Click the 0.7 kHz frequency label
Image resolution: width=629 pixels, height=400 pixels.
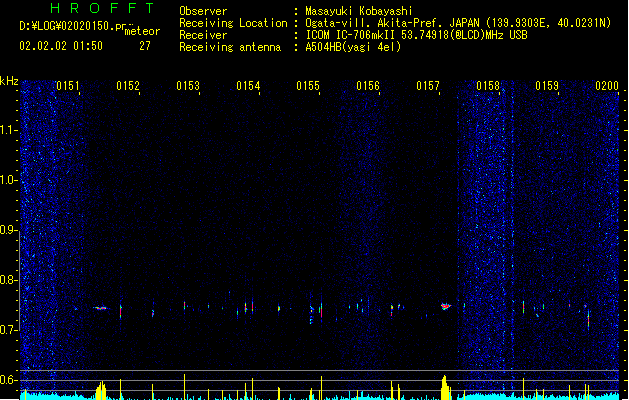tap(8, 330)
